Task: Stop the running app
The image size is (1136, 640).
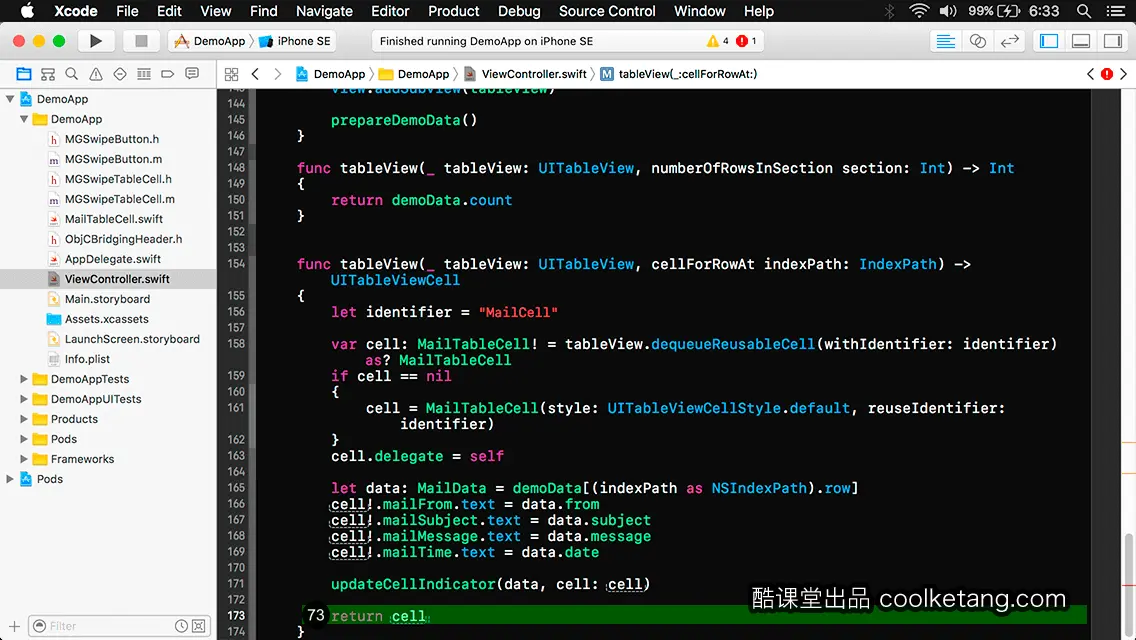Action: [x=141, y=41]
